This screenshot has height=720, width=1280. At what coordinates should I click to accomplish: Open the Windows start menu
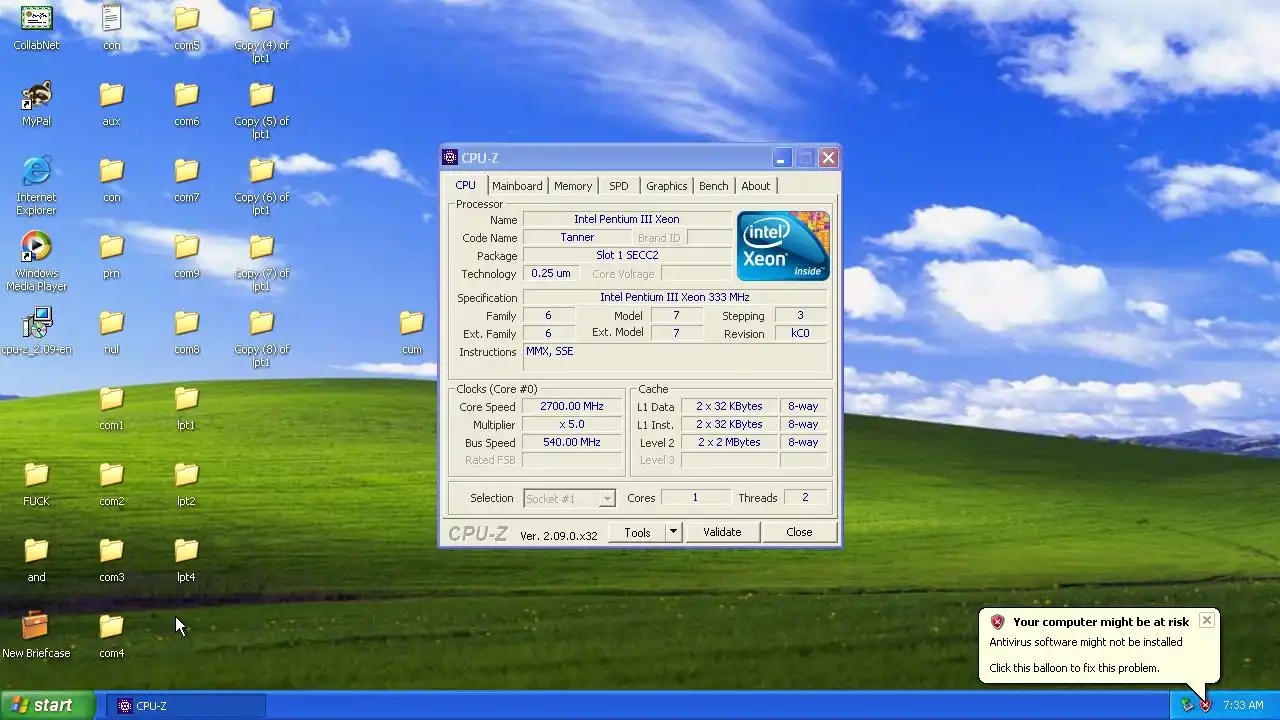click(x=47, y=705)
